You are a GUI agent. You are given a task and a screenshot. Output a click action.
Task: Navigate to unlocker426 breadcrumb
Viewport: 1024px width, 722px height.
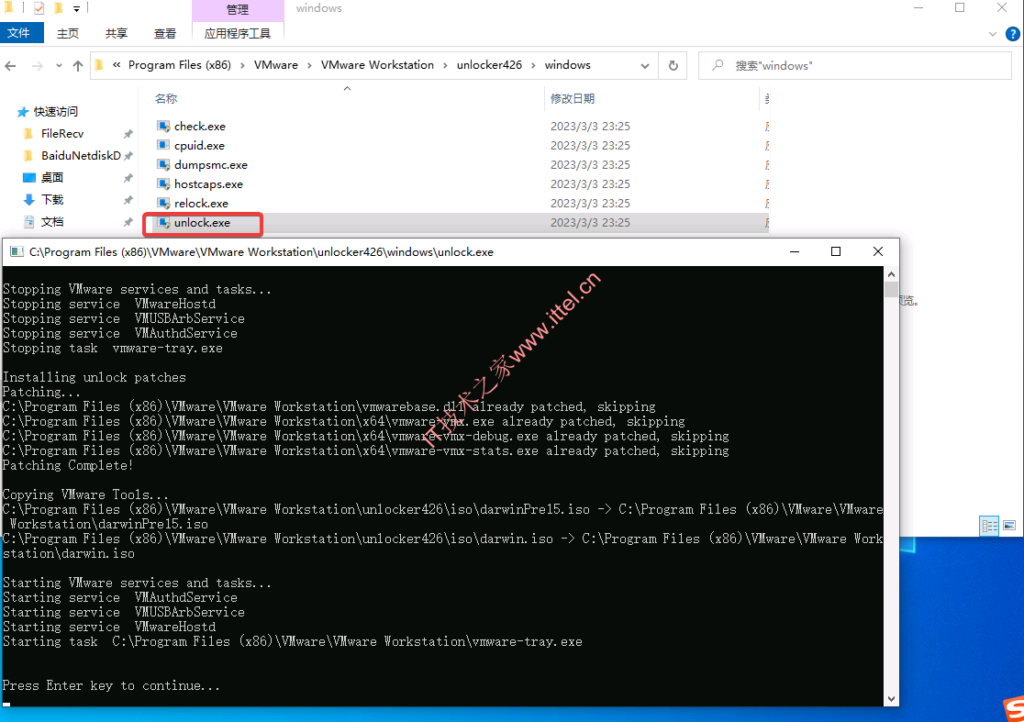pos(489,65)
